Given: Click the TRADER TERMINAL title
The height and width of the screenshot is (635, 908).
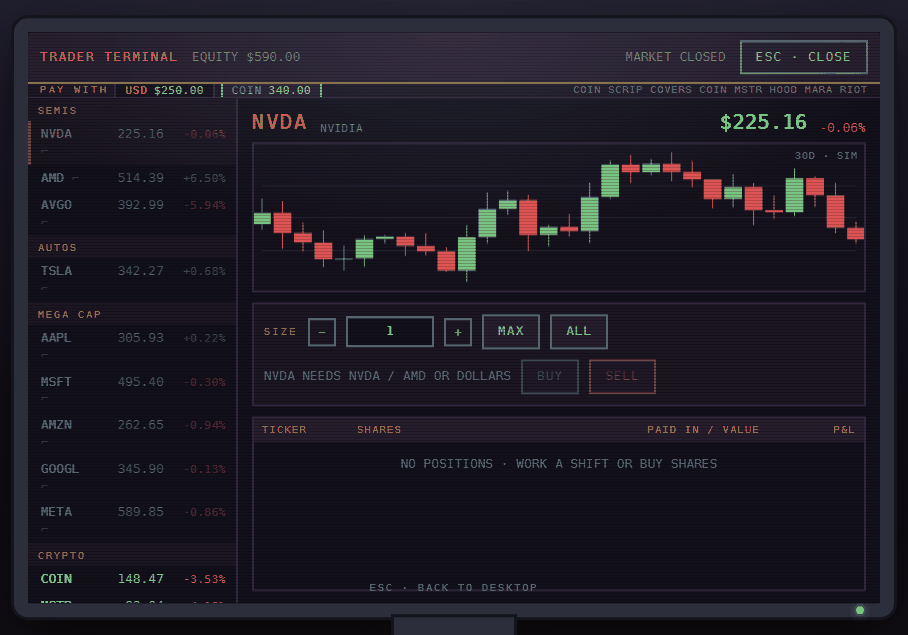Looking at the screenshot, I should (x=108, y=57).
